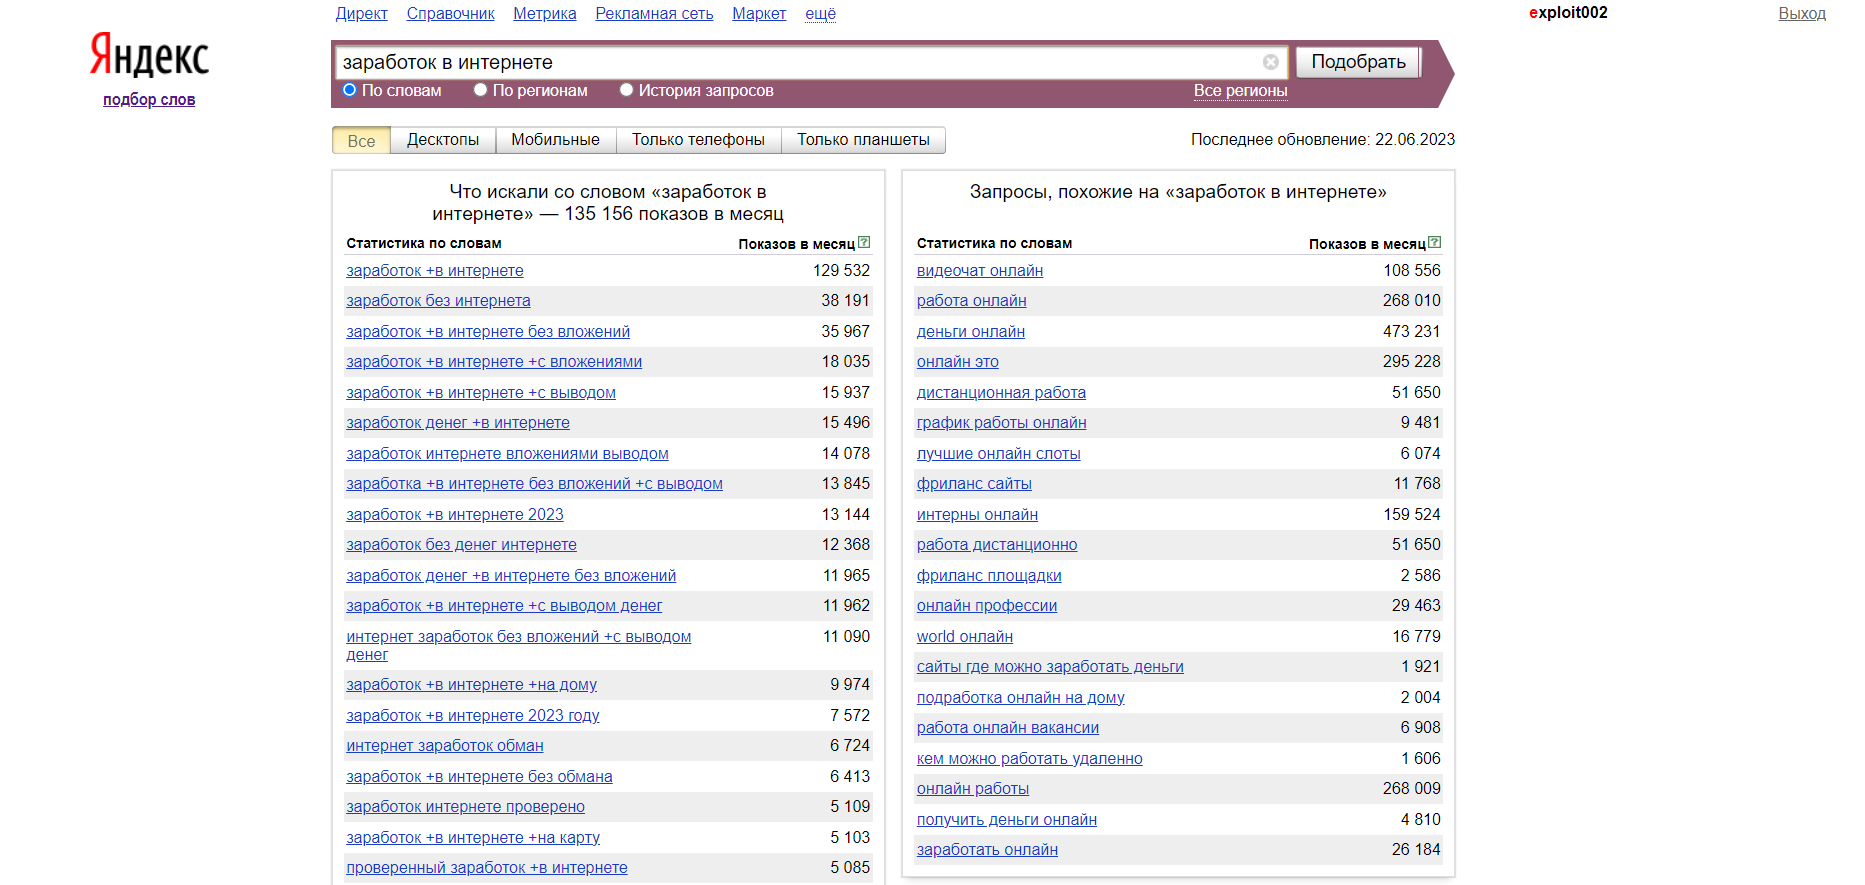1865x885 pixels.
Task: Clear the search field with the X icon
Action: click(x=1270, y=62)
